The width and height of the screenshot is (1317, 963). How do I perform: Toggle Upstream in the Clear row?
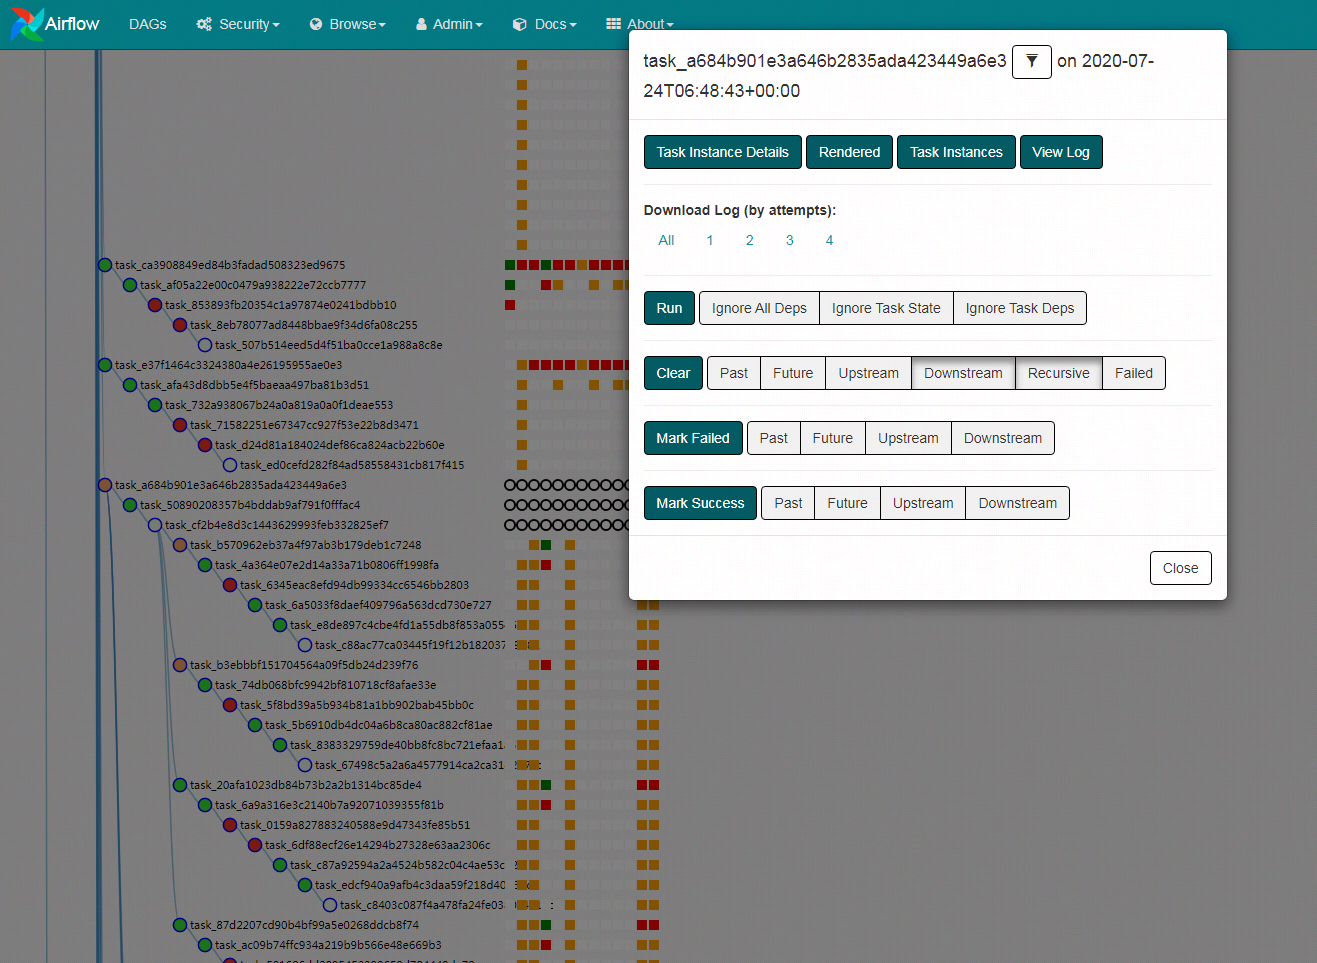[868, 373]
